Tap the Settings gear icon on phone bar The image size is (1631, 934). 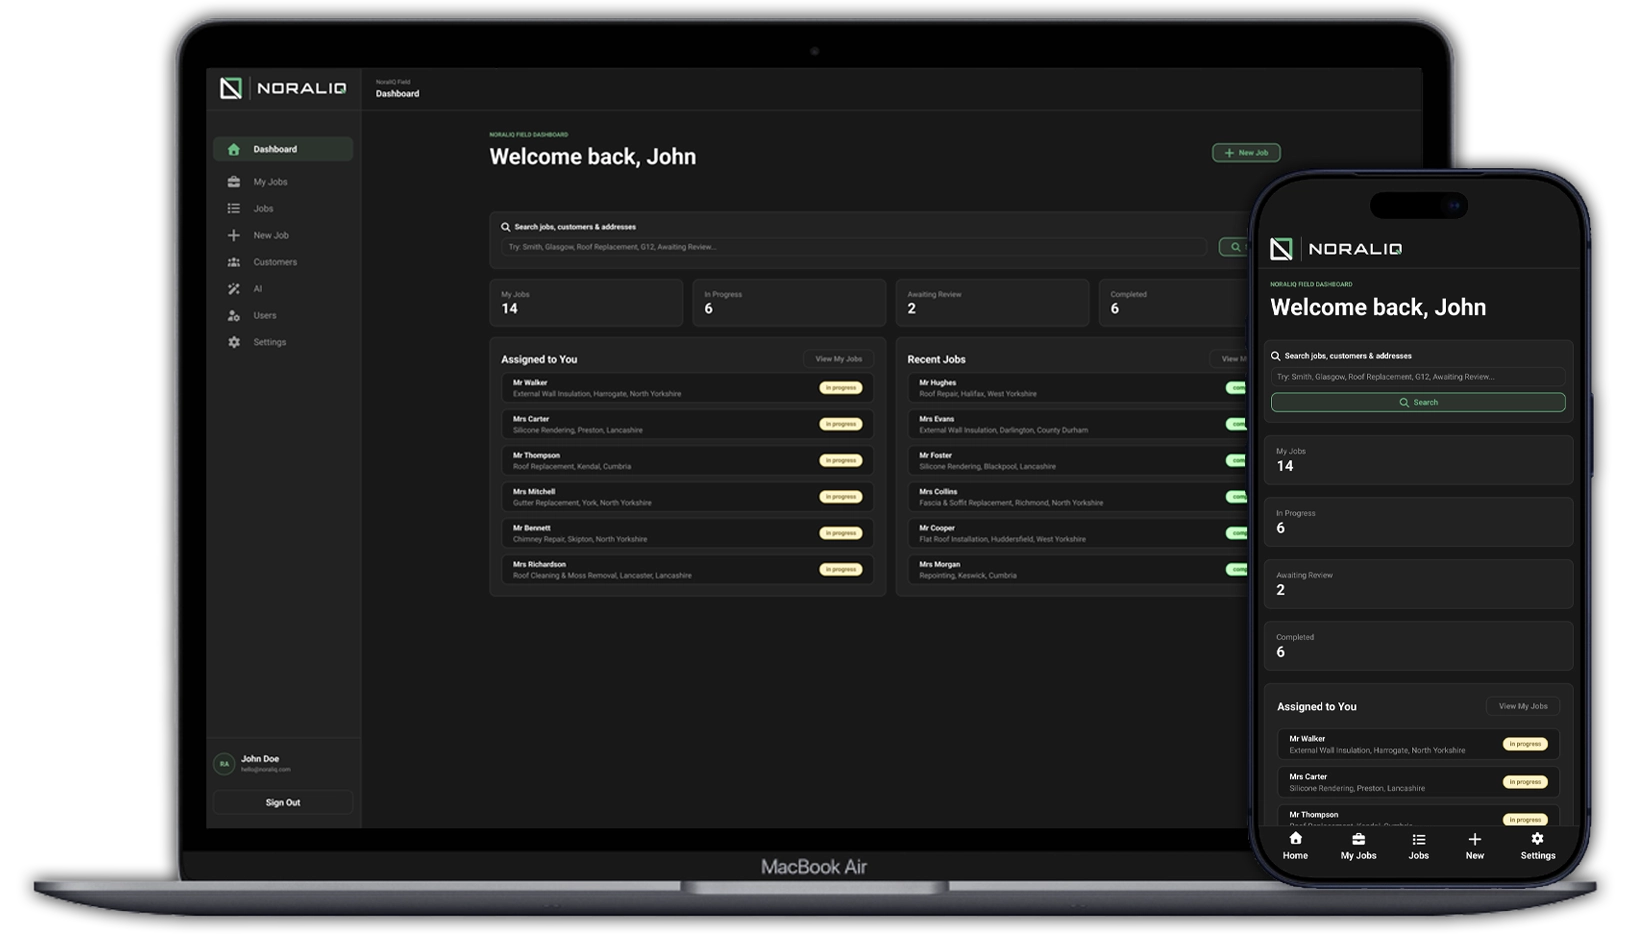[1537, 839]
